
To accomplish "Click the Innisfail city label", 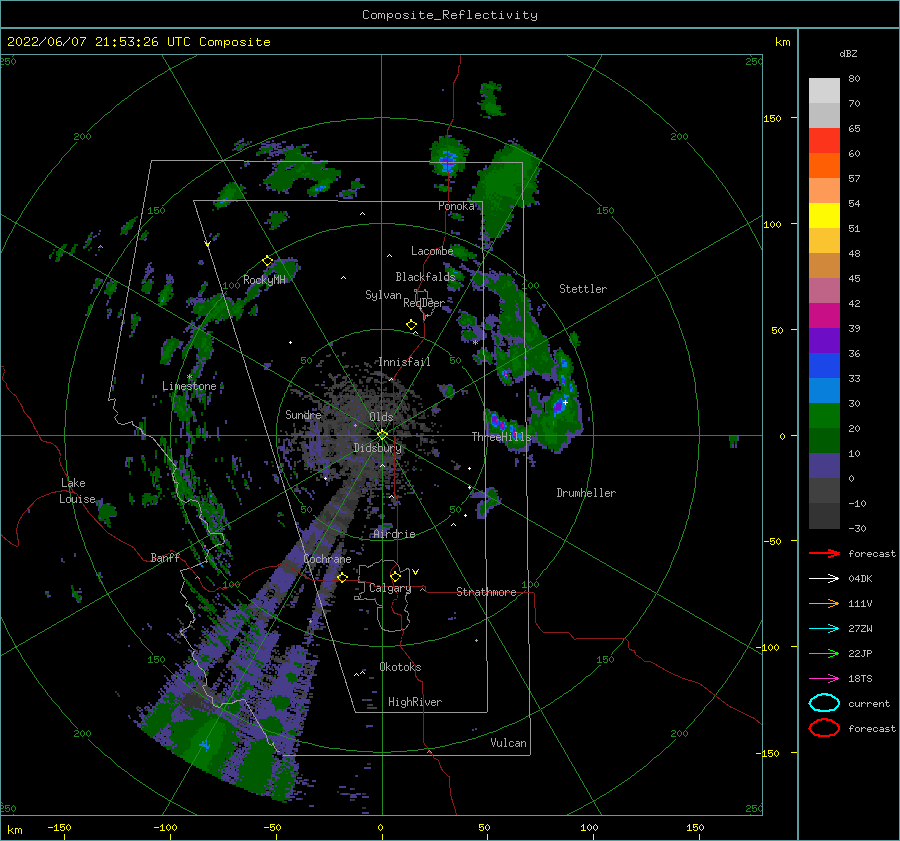I will [404, 362].
